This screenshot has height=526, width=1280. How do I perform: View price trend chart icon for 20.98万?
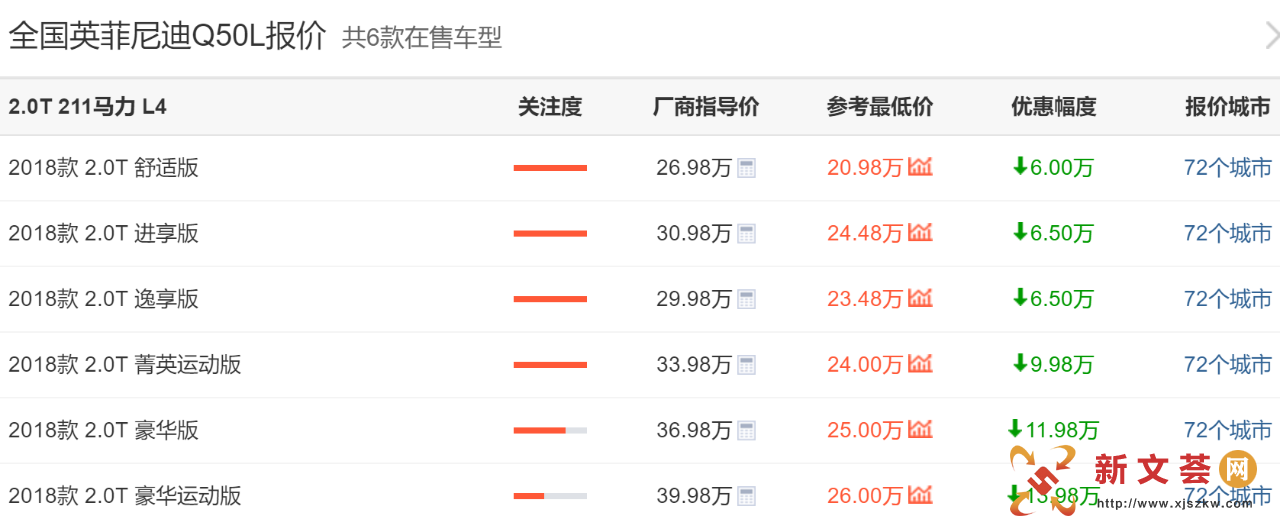(920, 167)
